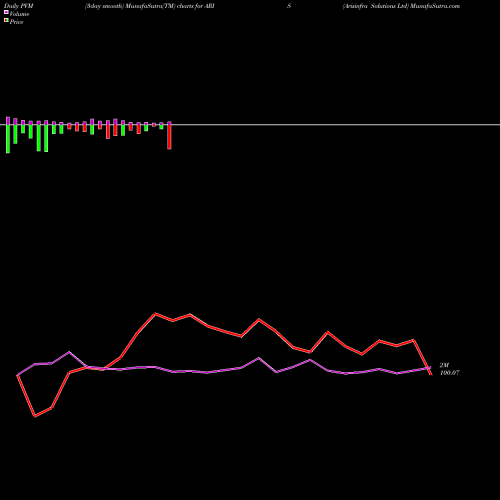Click the 'Daily PVM' title text
Image resolution: width=500 pixels, height=500 pixels.
(x=19, y=6)
